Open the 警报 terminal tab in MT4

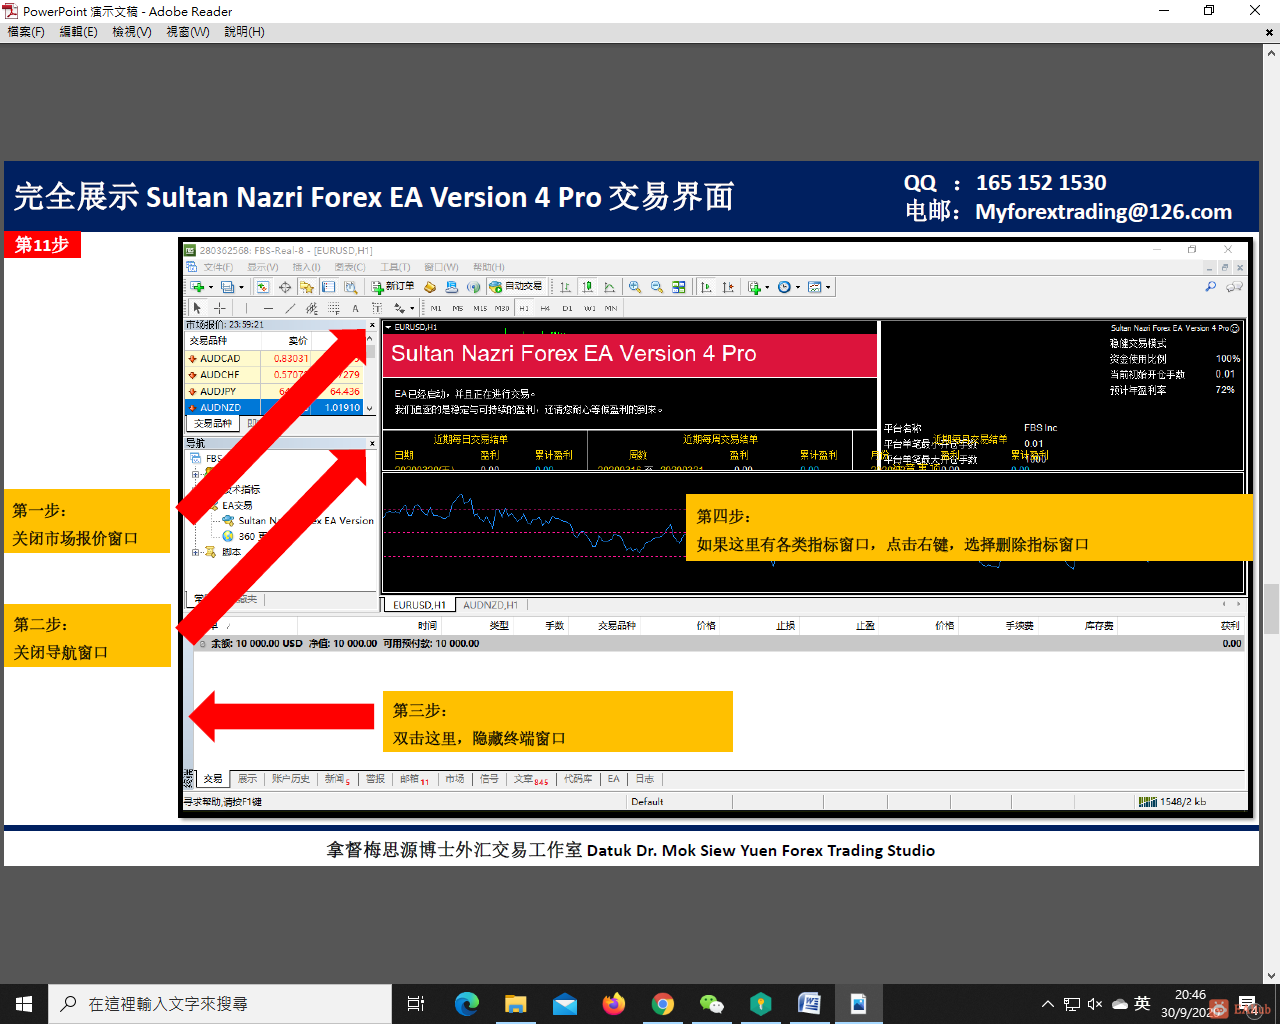pos(375,779)
